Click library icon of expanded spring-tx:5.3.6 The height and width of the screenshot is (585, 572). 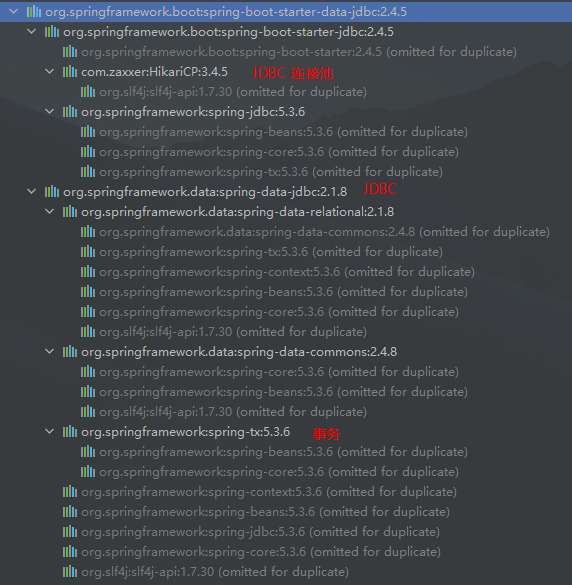70,432
